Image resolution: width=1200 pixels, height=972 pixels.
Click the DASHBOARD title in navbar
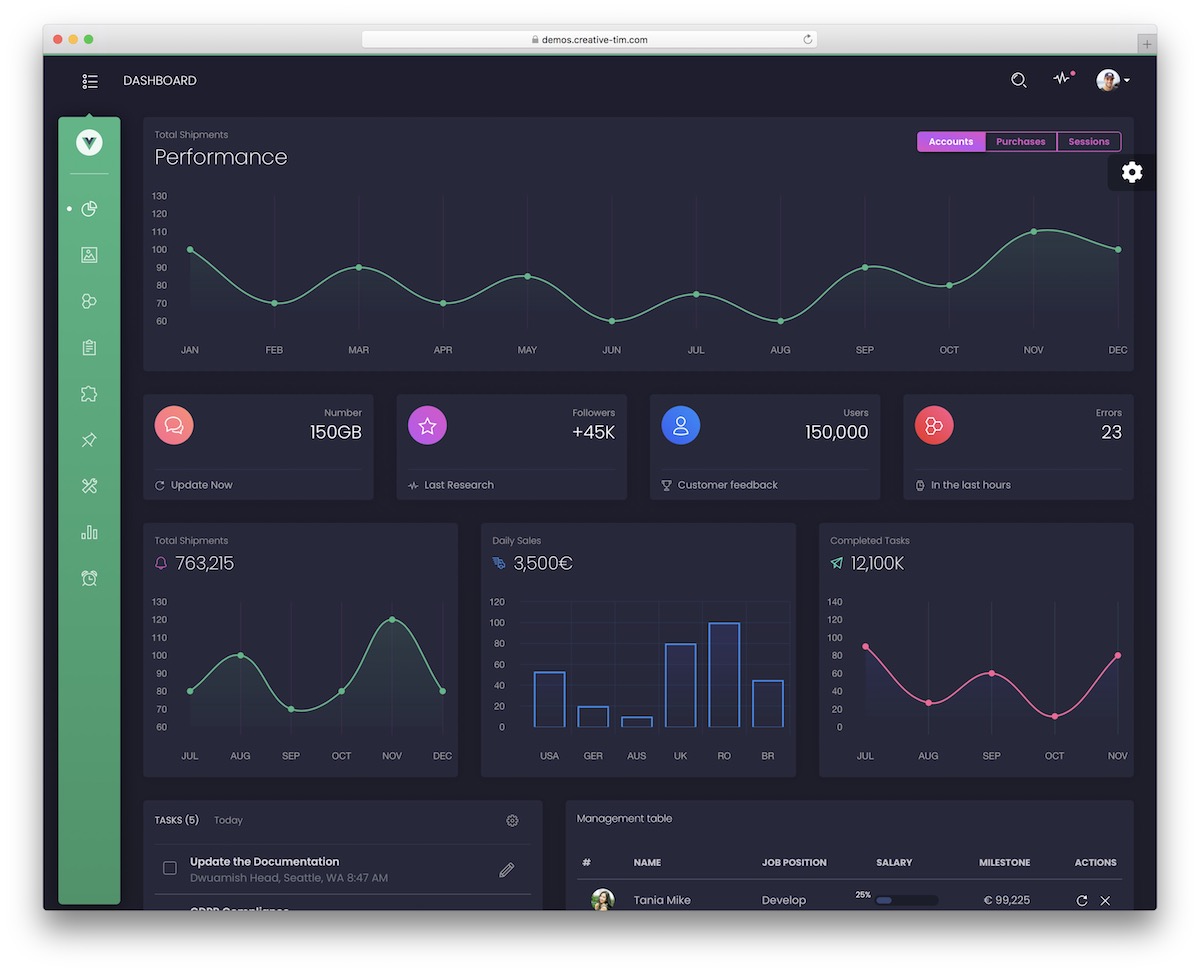point(160,81)
